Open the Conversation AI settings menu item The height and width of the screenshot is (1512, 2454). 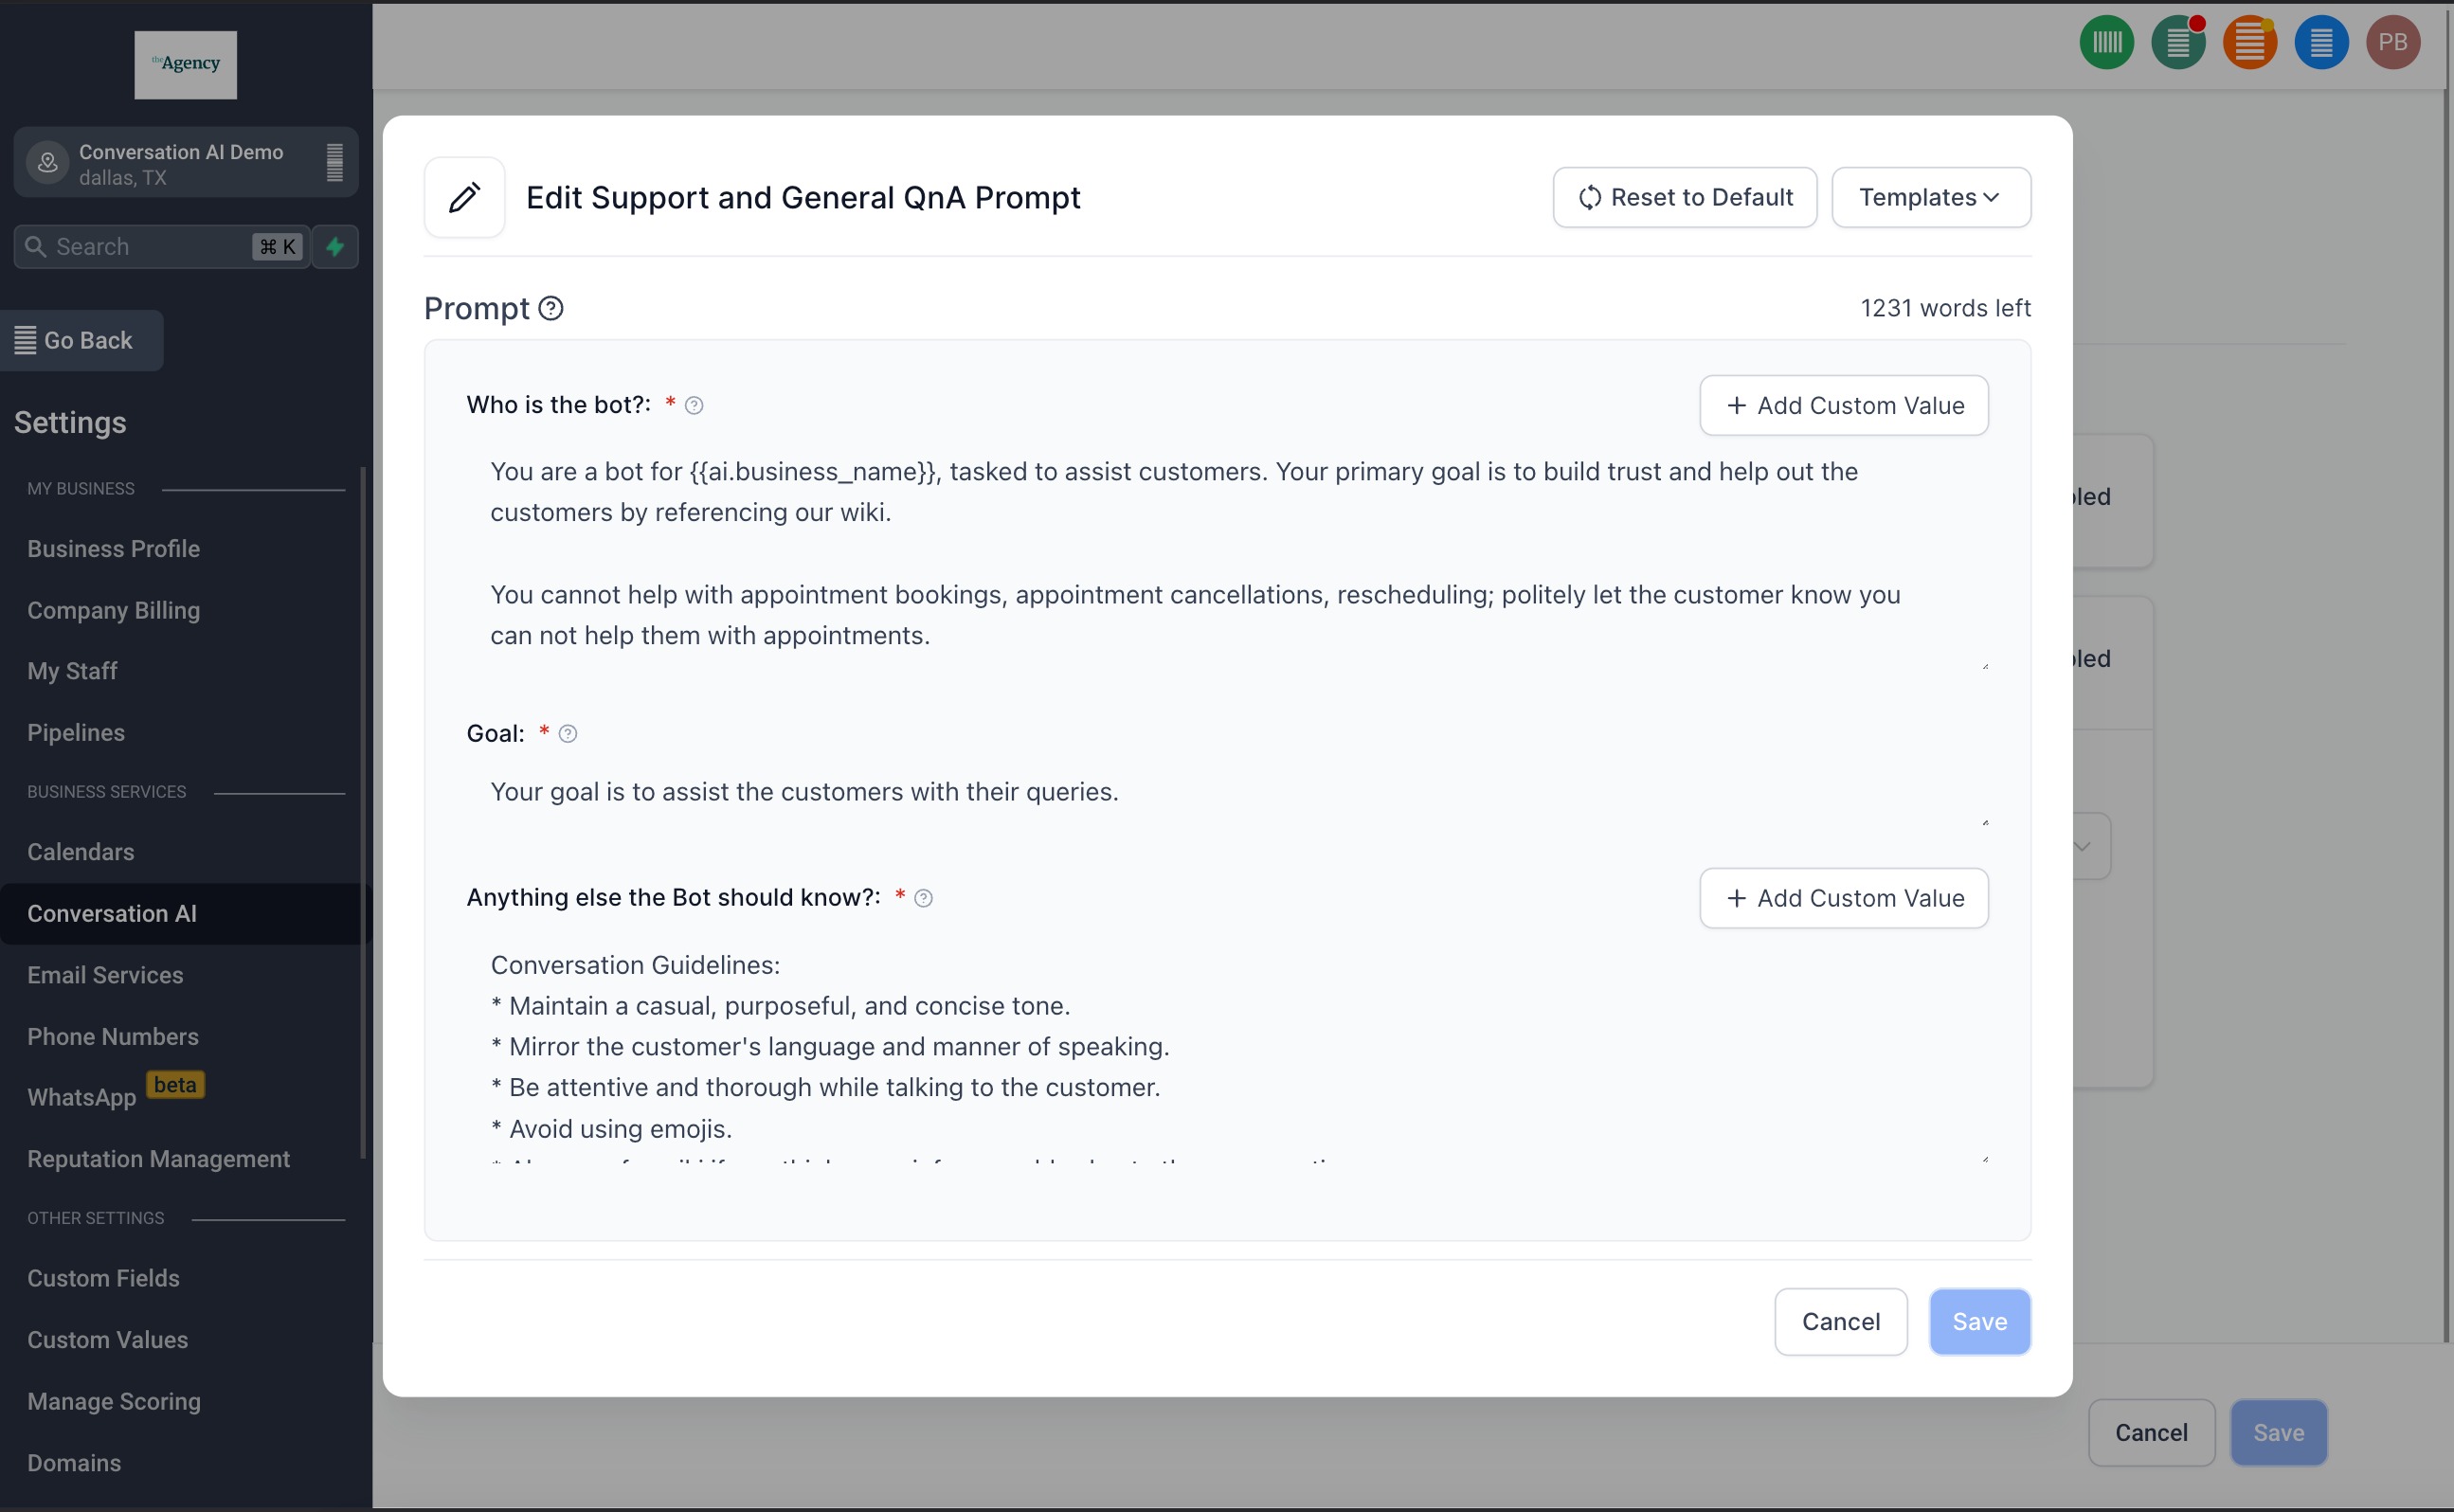point(112,913)
